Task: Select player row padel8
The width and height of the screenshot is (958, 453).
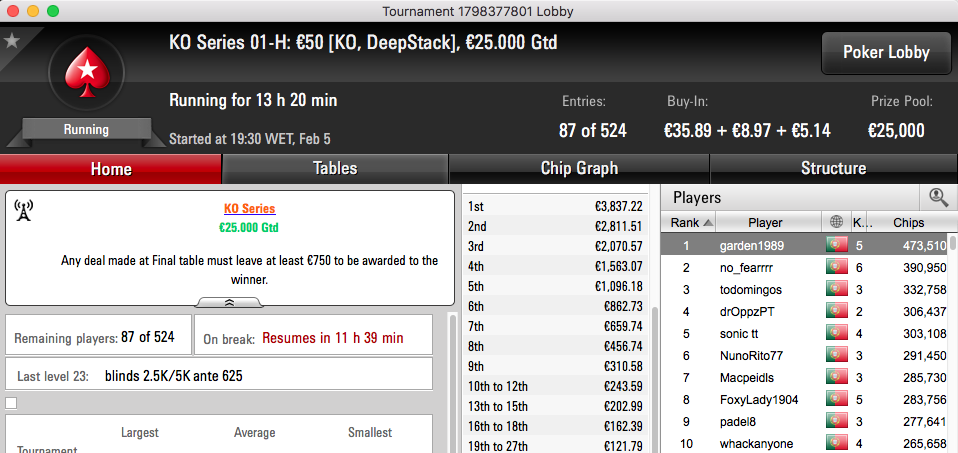Action: 805,422
